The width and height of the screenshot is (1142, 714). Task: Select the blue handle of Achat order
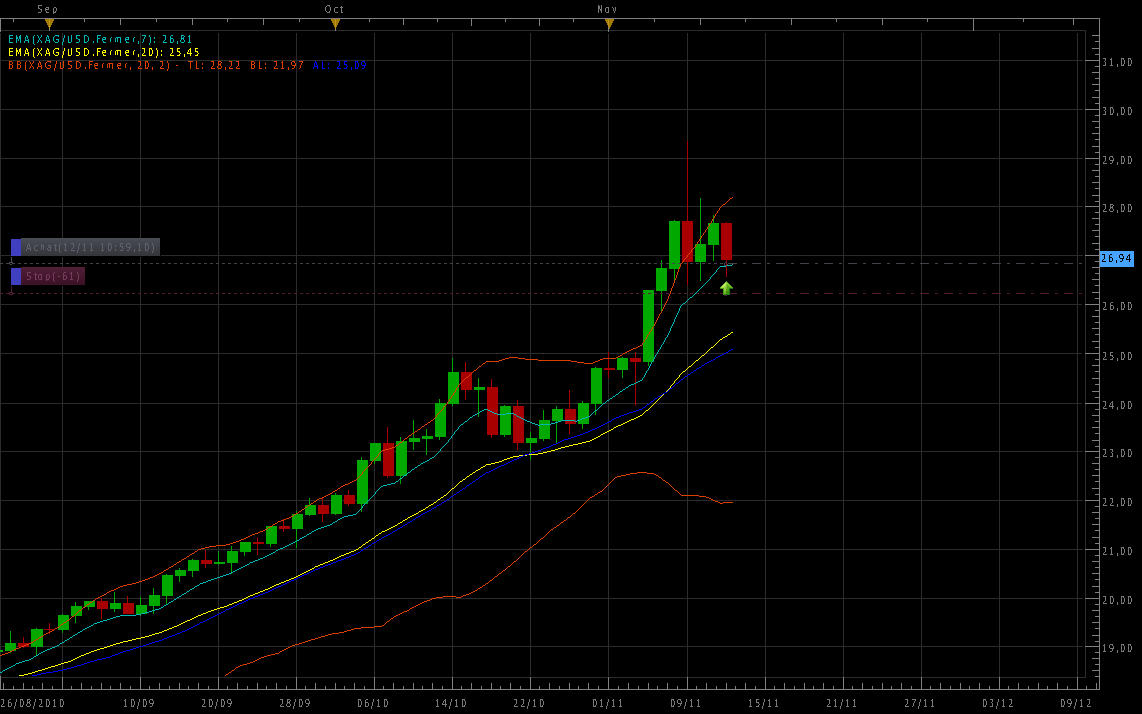(x=16, y=247)
